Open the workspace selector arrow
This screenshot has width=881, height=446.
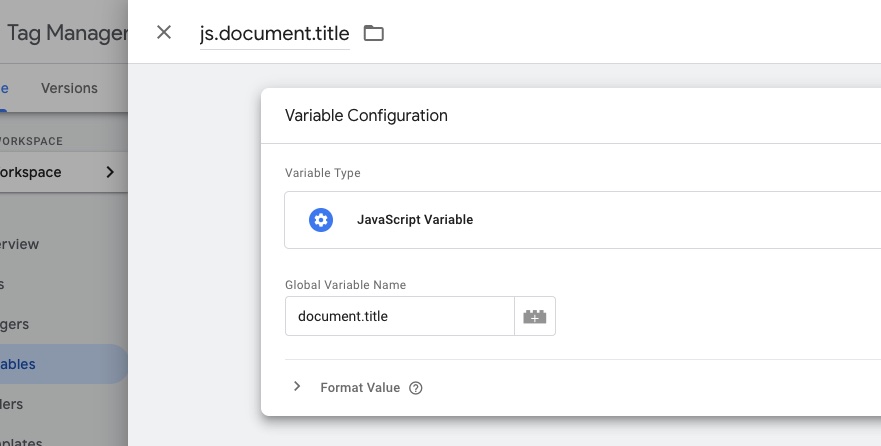coord(110,172)
